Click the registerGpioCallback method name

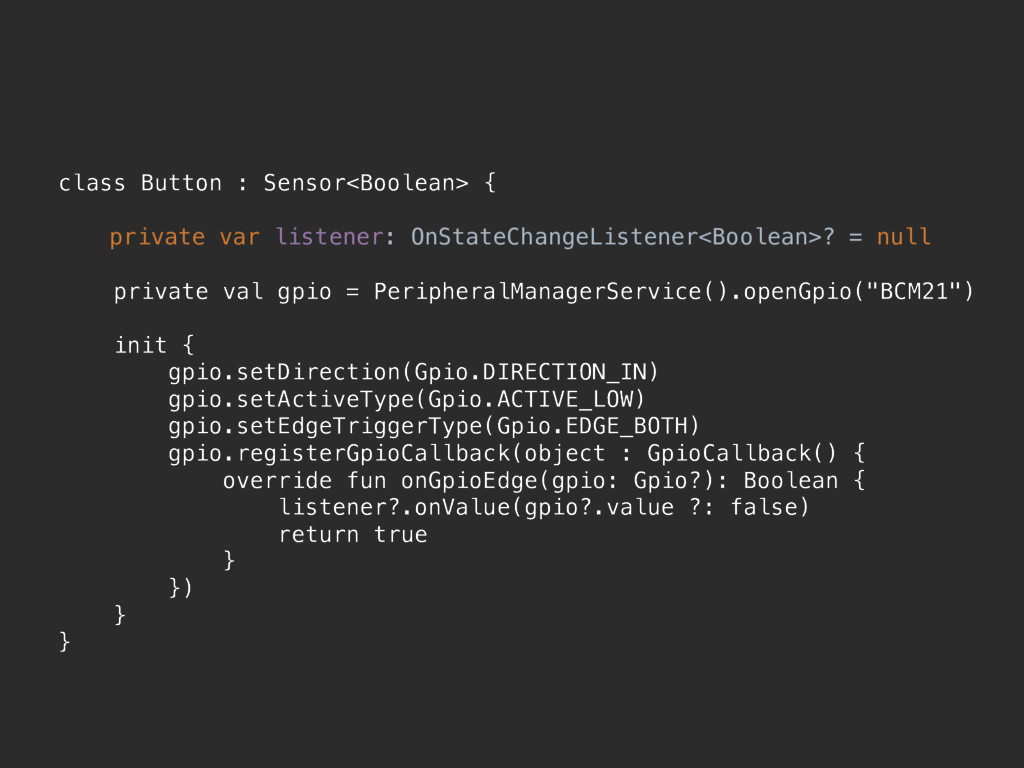click(373, 454)
